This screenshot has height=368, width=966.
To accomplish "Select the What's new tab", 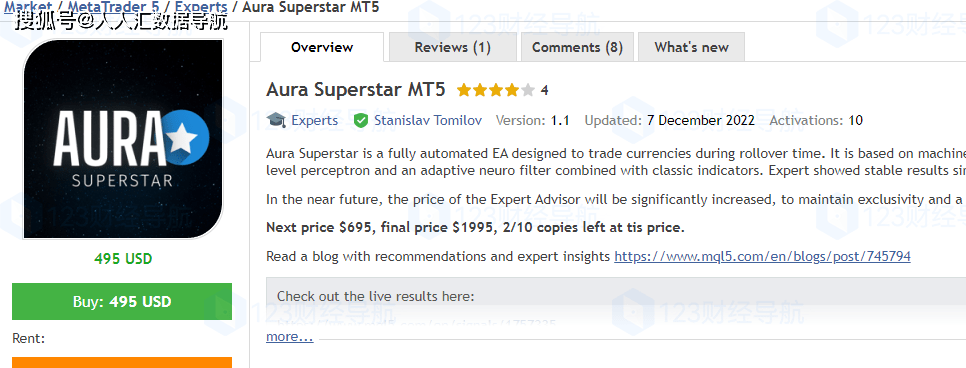I will [x=691, y=47].
